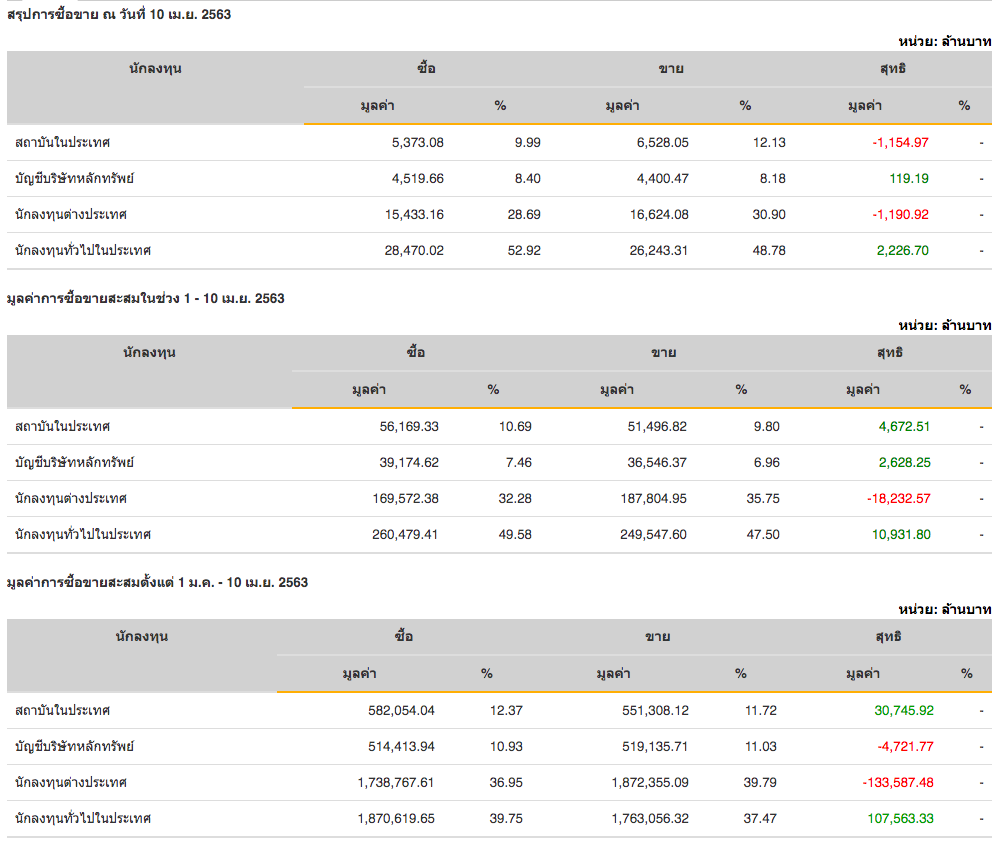Click the green net value 119.19

909,178
